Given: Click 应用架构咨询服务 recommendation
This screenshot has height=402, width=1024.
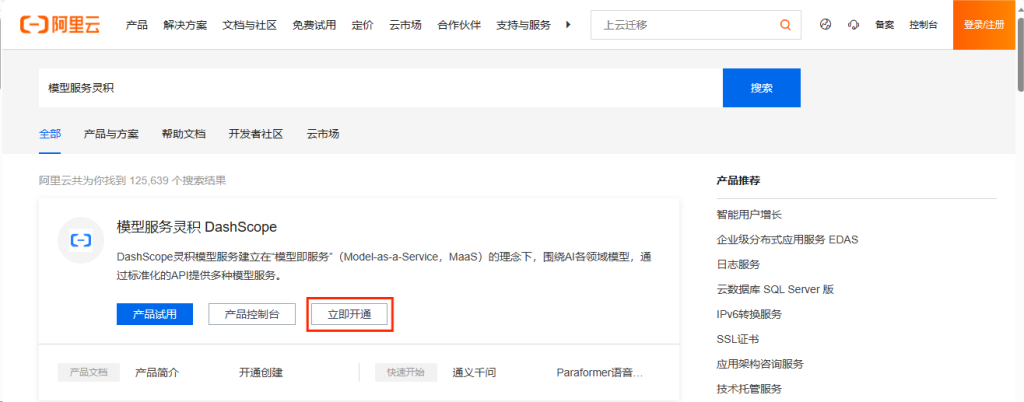Looking at the screenshot, I should point(760,363).
